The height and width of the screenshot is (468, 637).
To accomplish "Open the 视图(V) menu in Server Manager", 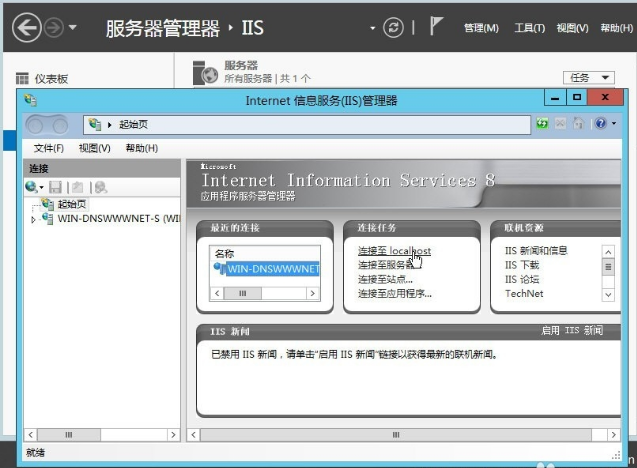I will [572, 28].
